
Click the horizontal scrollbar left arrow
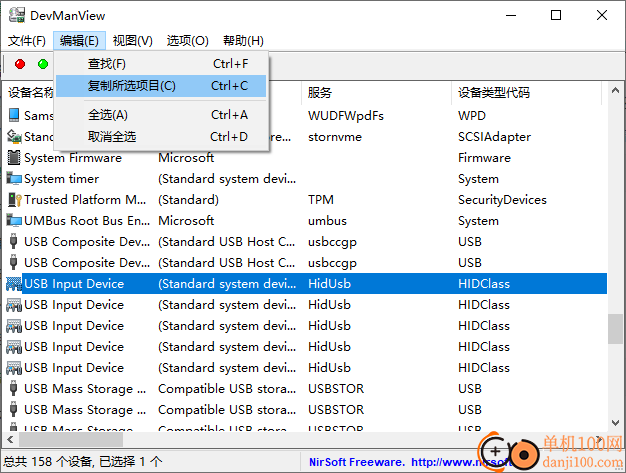pyautogui.click(x=10, y=439)
